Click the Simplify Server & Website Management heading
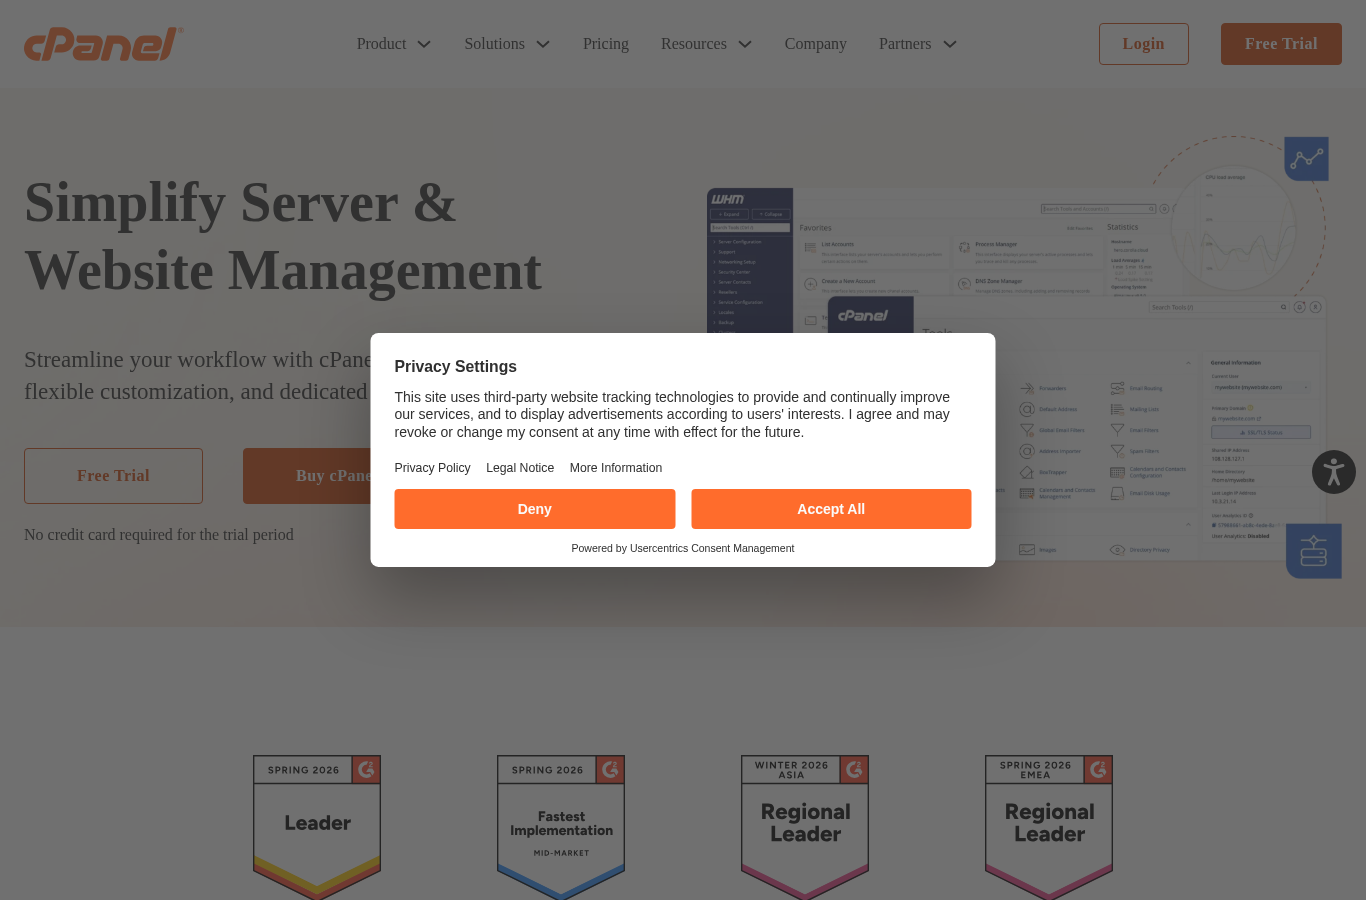1366x900 pixels. point(283,236)
